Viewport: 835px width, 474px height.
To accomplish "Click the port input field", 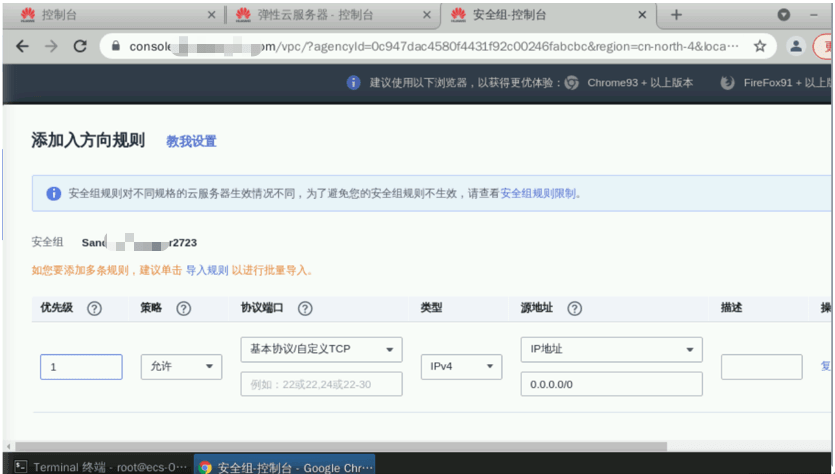I will click(x=321, y=384).
